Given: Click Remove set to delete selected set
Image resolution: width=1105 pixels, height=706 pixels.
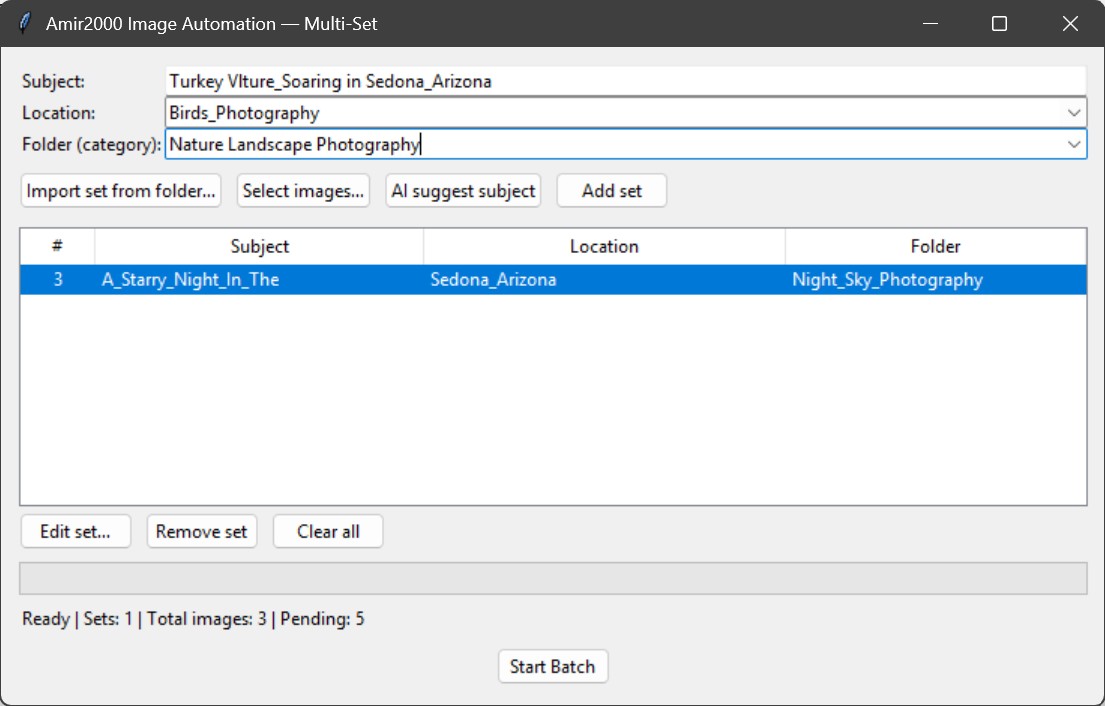Looking at the screenshot, I should (202, 531).
